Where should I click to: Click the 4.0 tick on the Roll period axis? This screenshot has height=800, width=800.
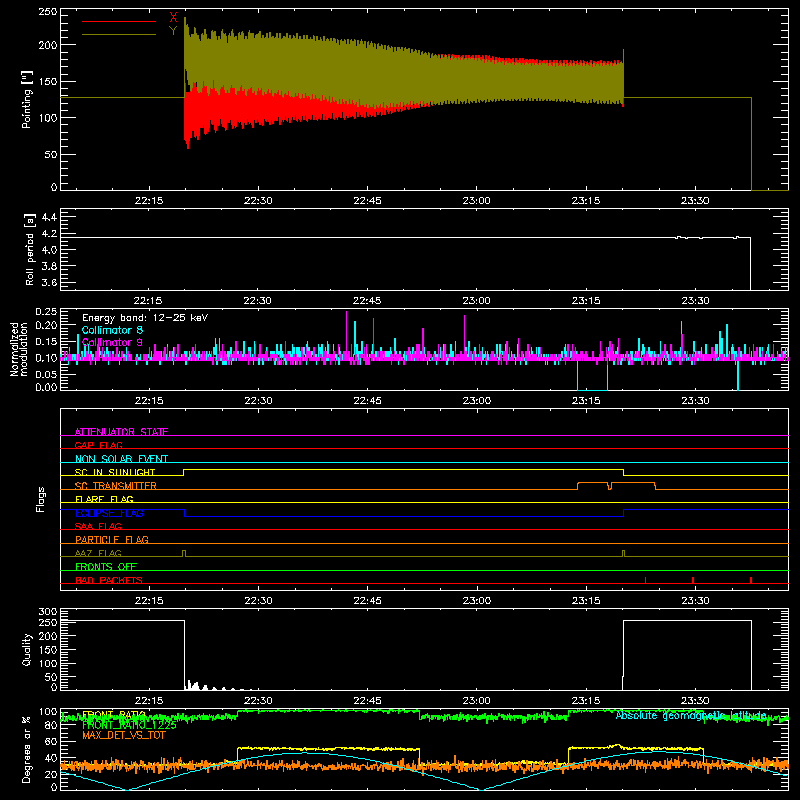point(49,250)
